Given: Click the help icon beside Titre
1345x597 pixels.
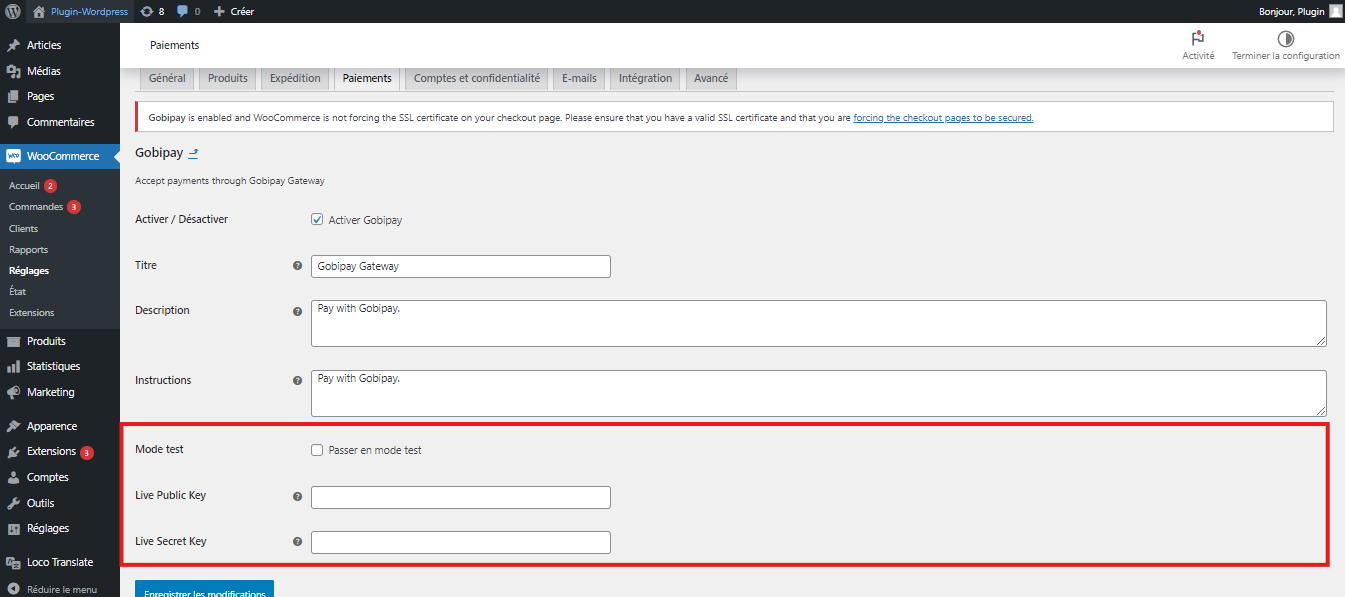Looking at the screenshot, I should [297, 266].
